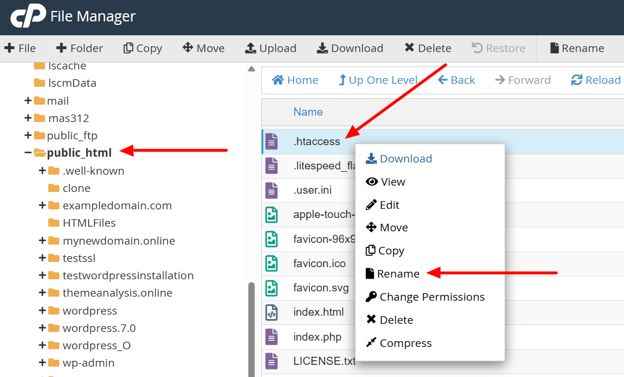Go Back to the previous folder
The width and height of the screenshot is (624, 377).
pyautogui.click(x=456, y=80)
